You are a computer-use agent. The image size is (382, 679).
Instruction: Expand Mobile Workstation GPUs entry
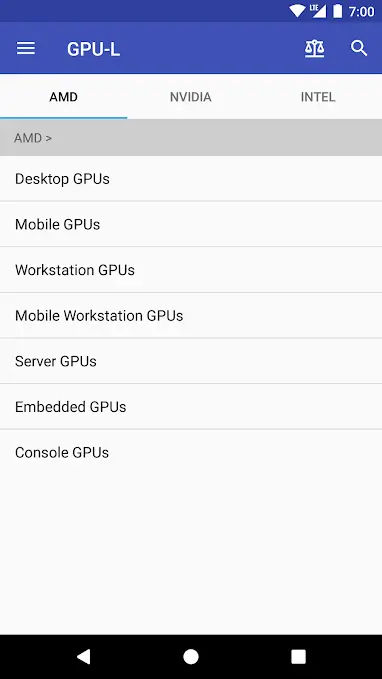point(191,315)
